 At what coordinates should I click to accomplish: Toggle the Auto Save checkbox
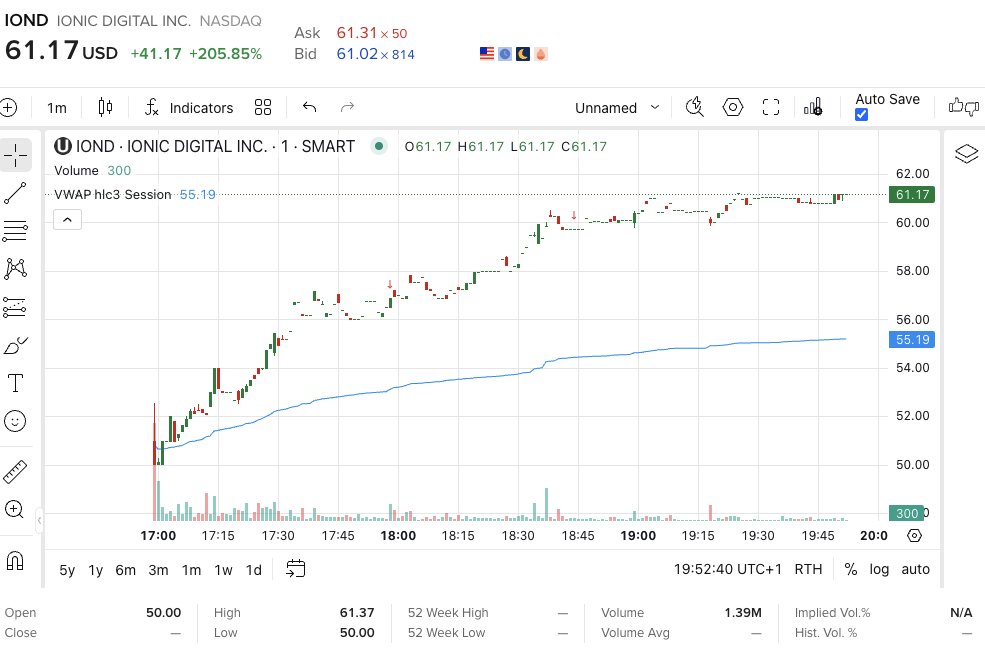(861, 114)
